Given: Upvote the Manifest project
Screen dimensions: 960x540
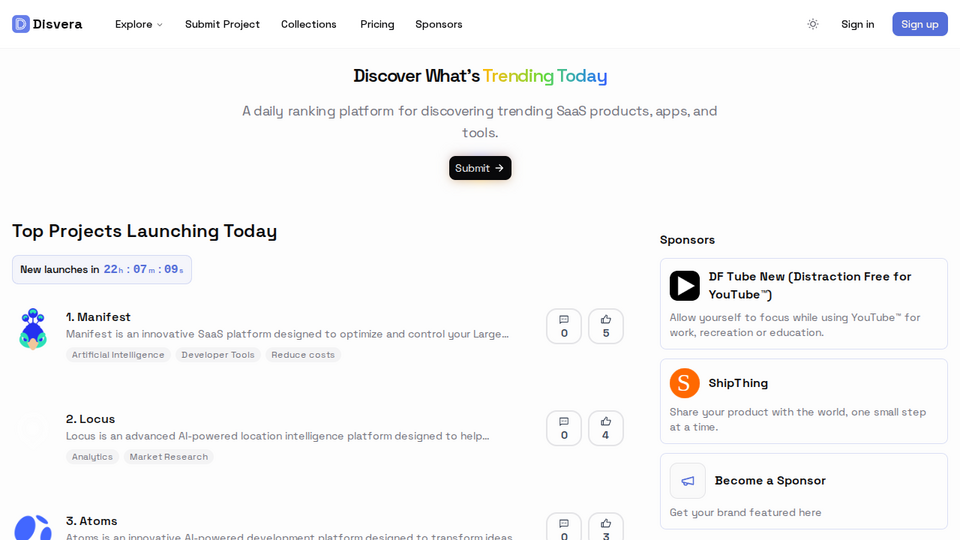Looking at the screenshot, I should point(606,326).
